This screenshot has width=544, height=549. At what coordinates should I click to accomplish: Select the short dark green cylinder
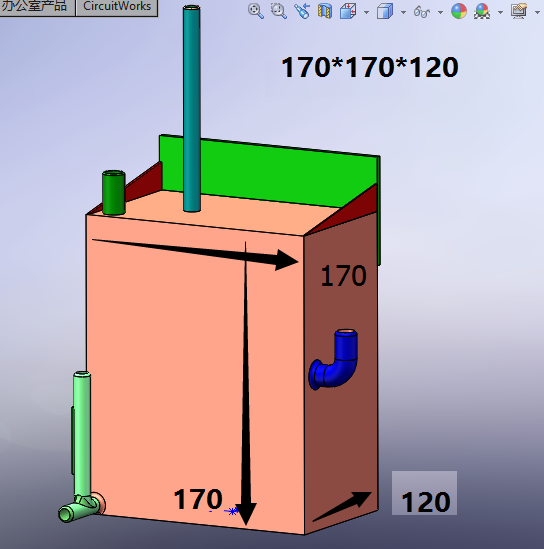(x=114, y=192)
